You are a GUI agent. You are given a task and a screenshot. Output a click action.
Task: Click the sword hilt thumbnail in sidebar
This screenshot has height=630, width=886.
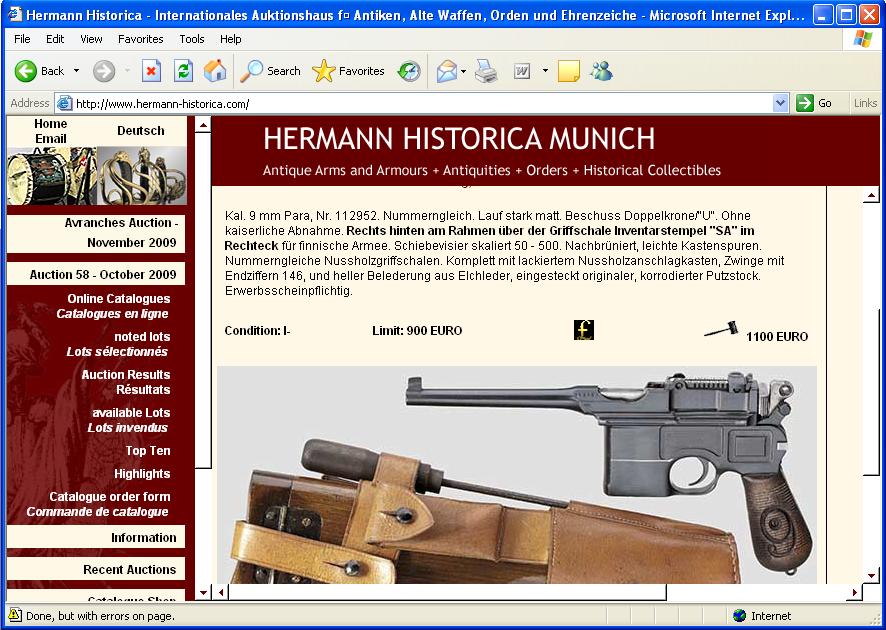pos(142,176)
